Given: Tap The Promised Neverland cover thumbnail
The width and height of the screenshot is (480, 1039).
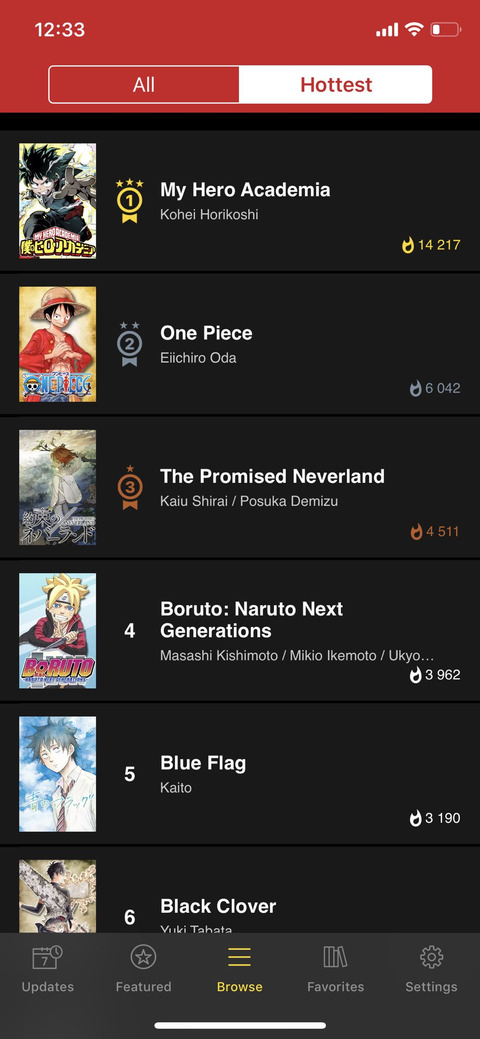Looking at the screenshot, I should coord(58,487).
